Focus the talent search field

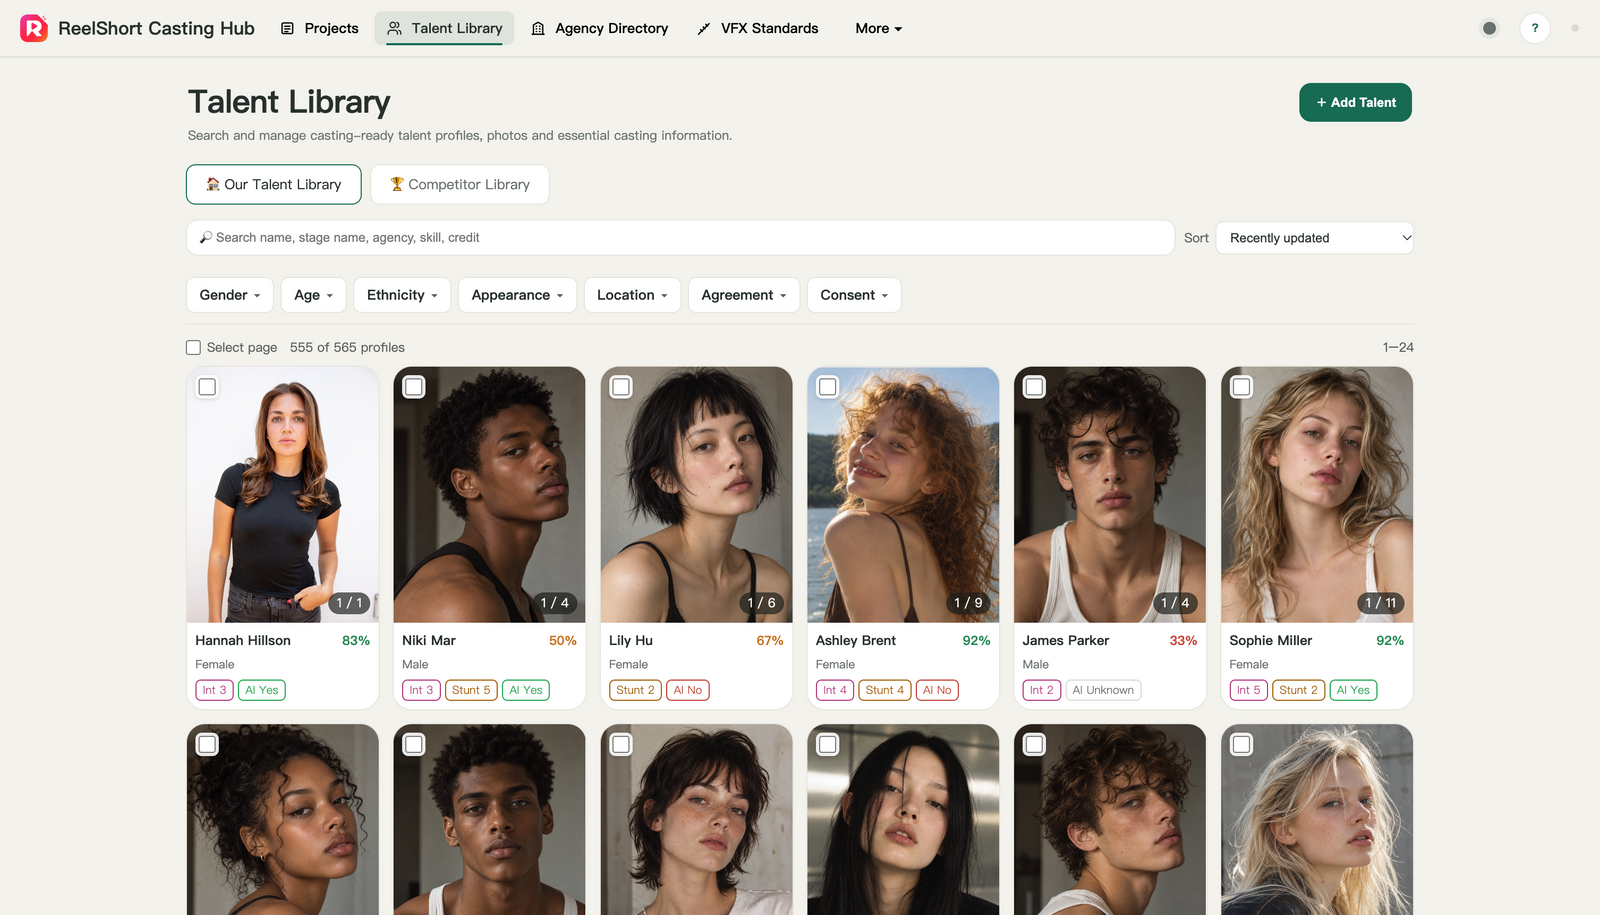point(680,238)
